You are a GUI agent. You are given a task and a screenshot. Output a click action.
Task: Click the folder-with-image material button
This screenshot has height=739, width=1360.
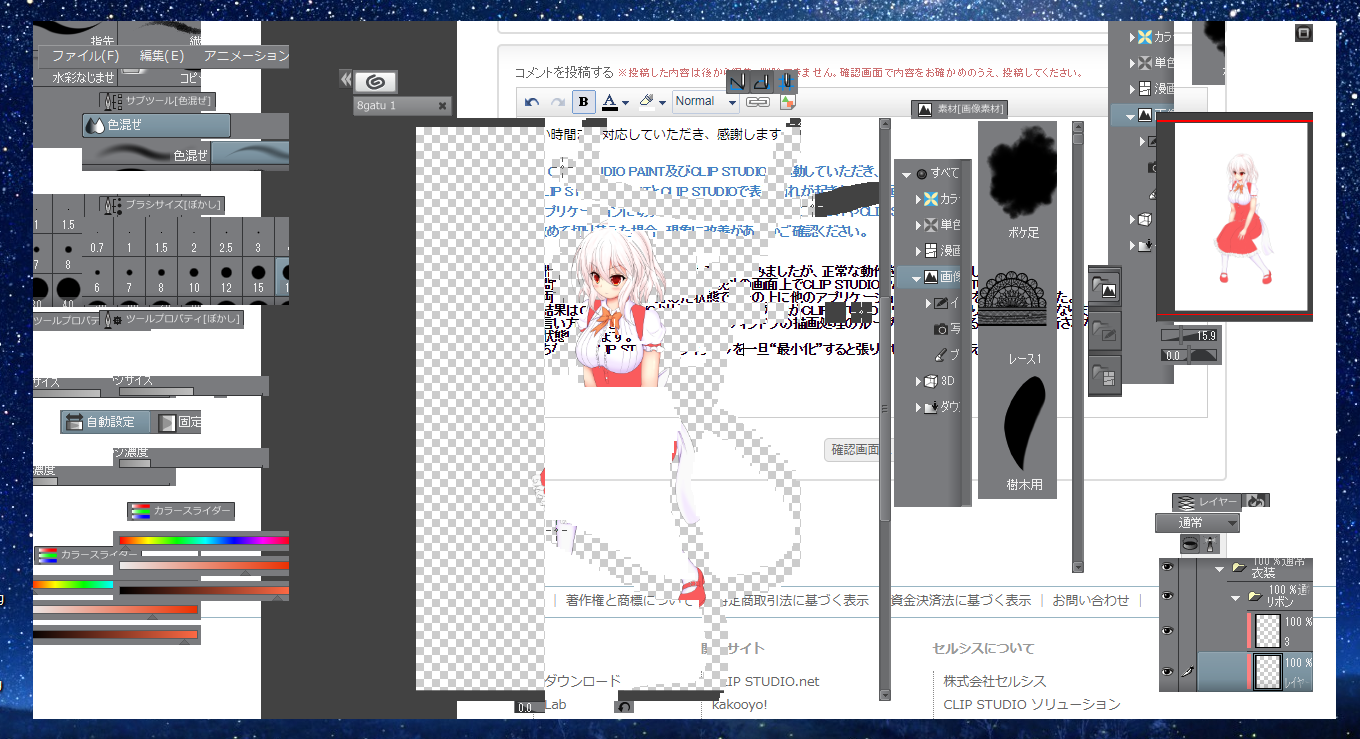[1105, 288]
